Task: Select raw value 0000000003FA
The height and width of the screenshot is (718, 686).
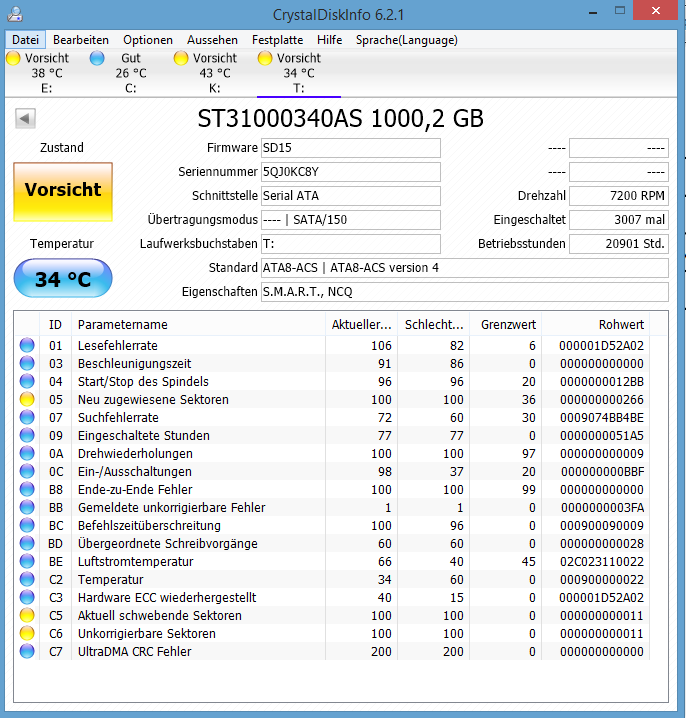Action: [x=602, y=507]
